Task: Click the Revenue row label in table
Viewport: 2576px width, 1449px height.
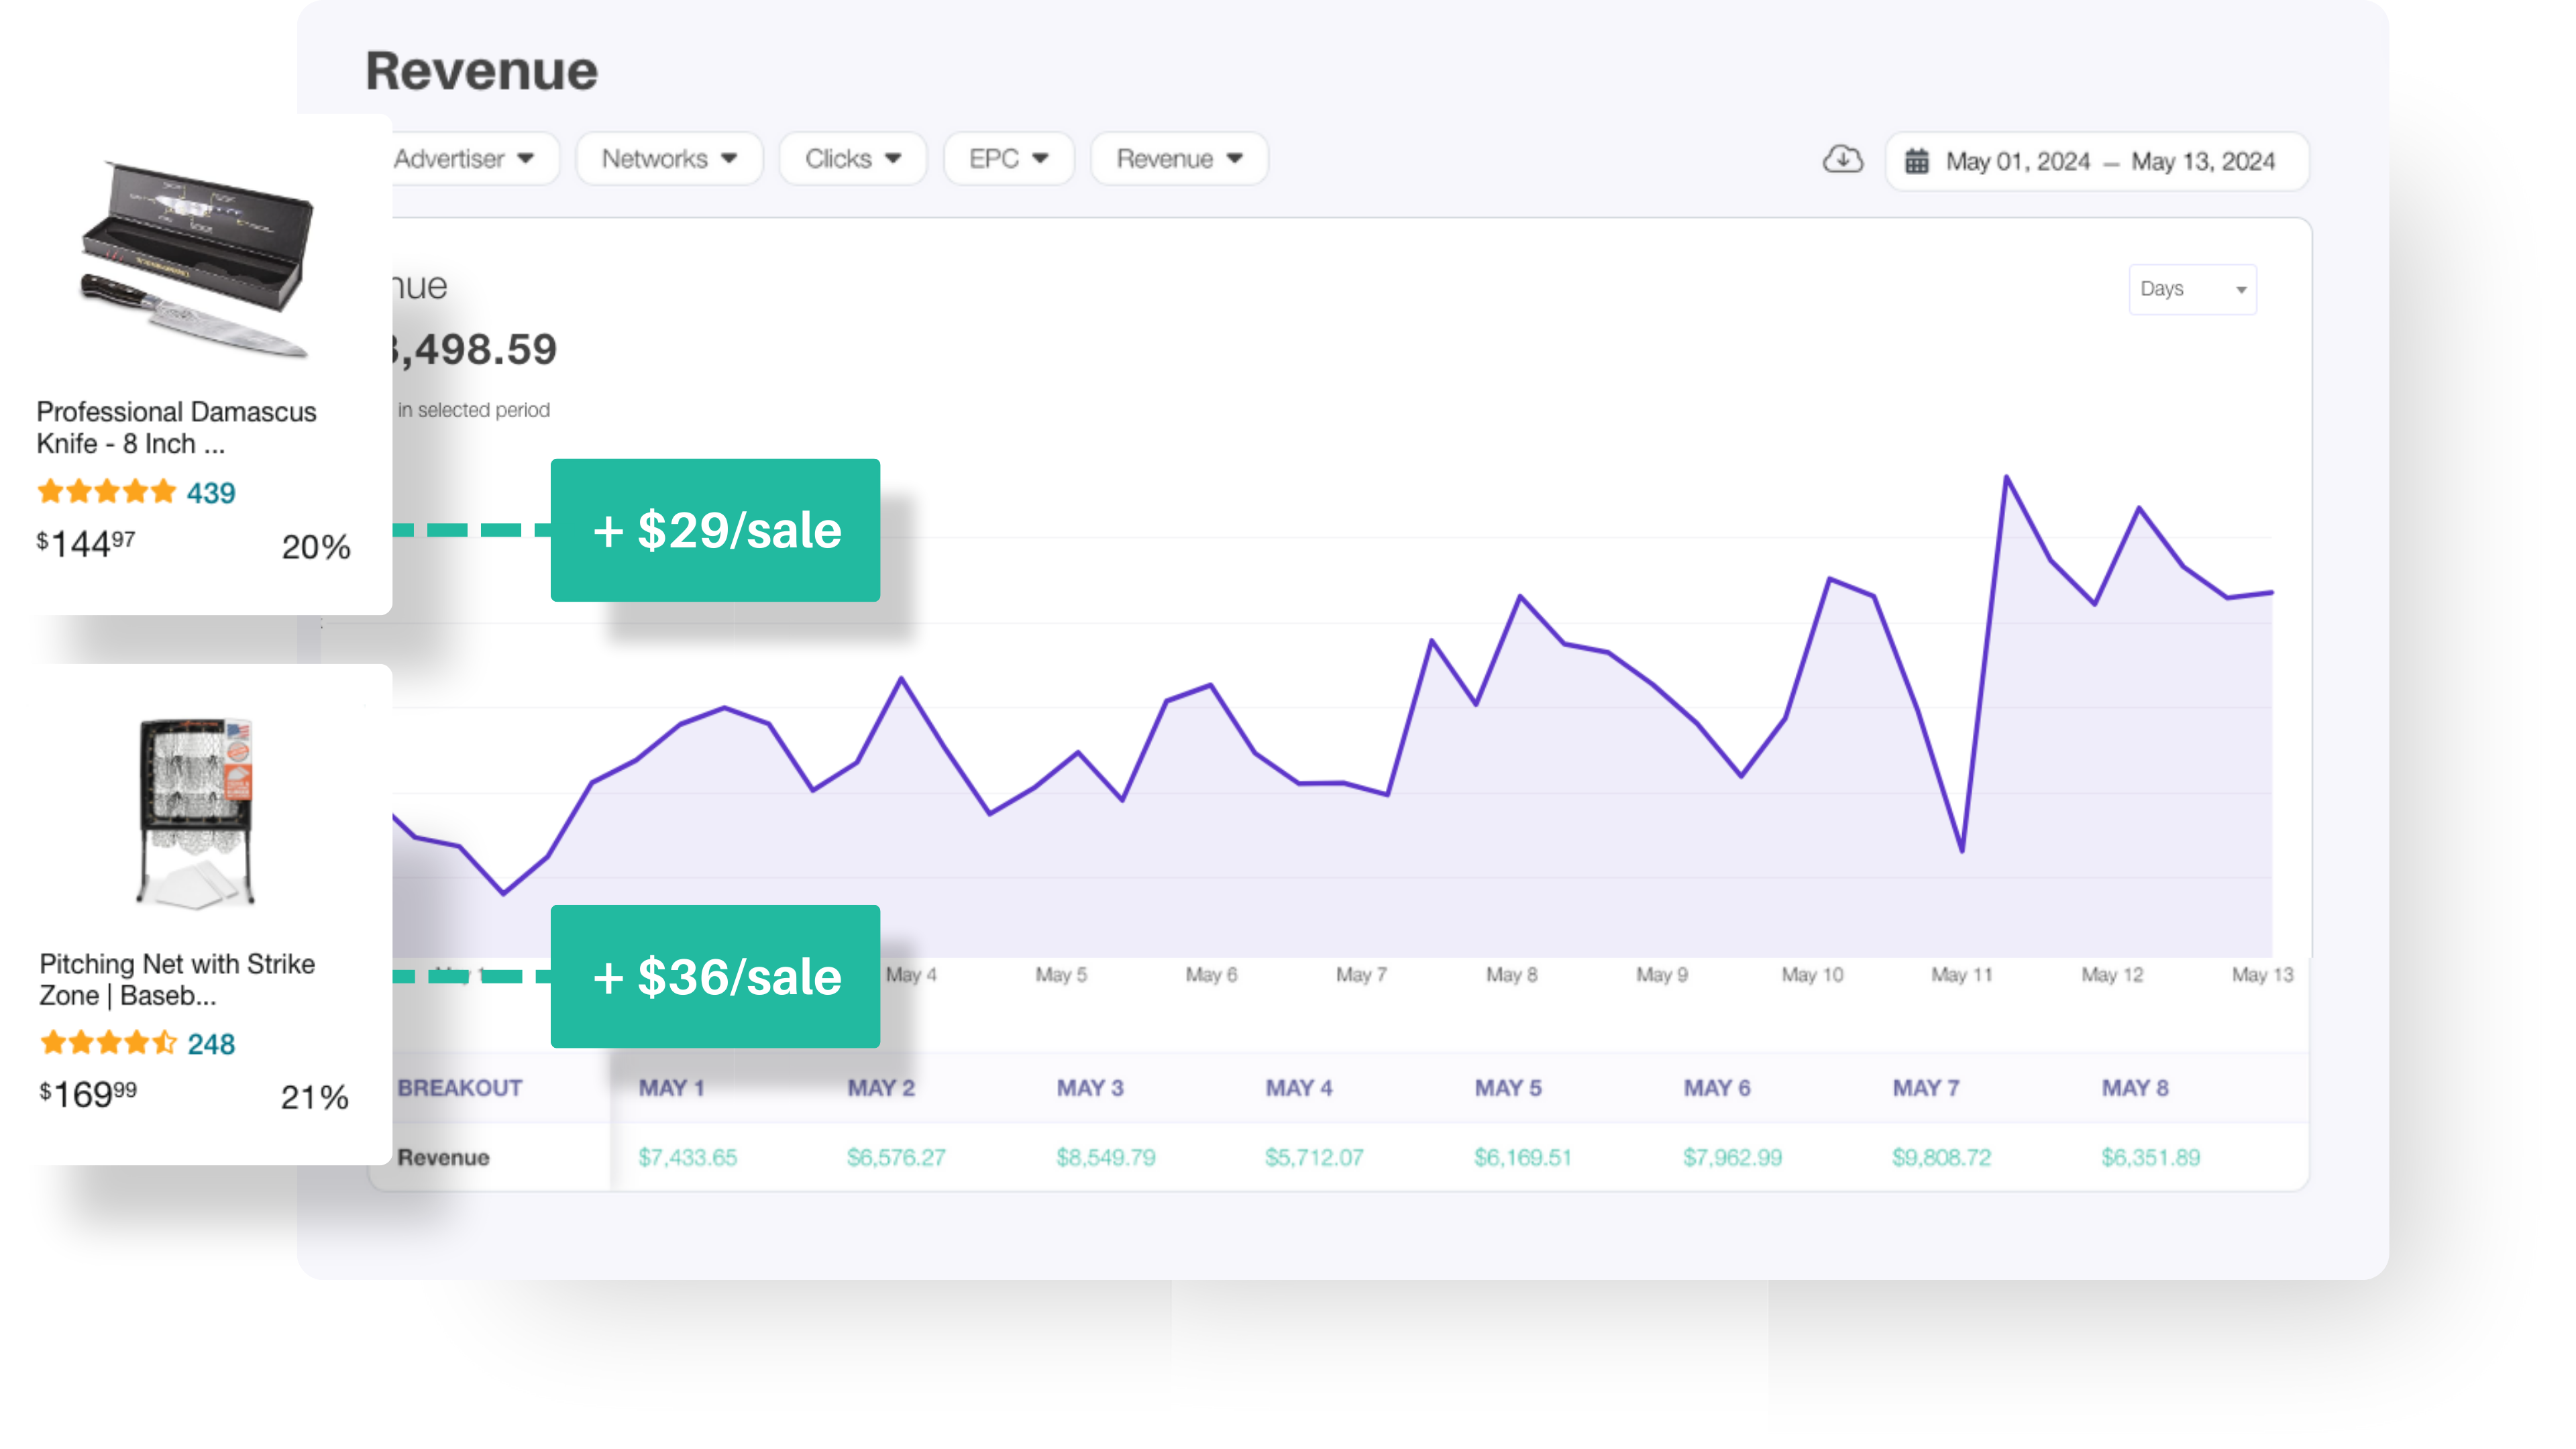Action: pos(444,1157)
